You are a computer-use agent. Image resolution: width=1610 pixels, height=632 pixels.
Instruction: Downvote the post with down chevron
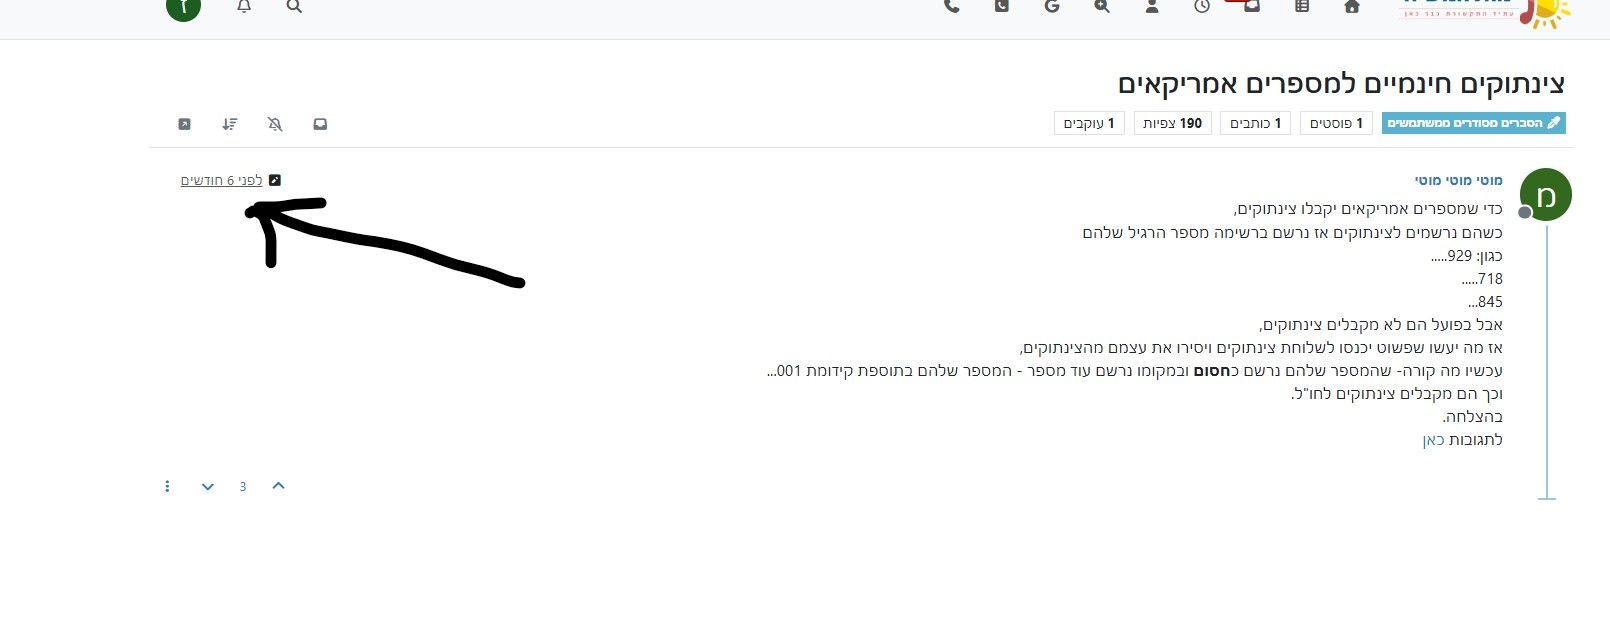208,487
